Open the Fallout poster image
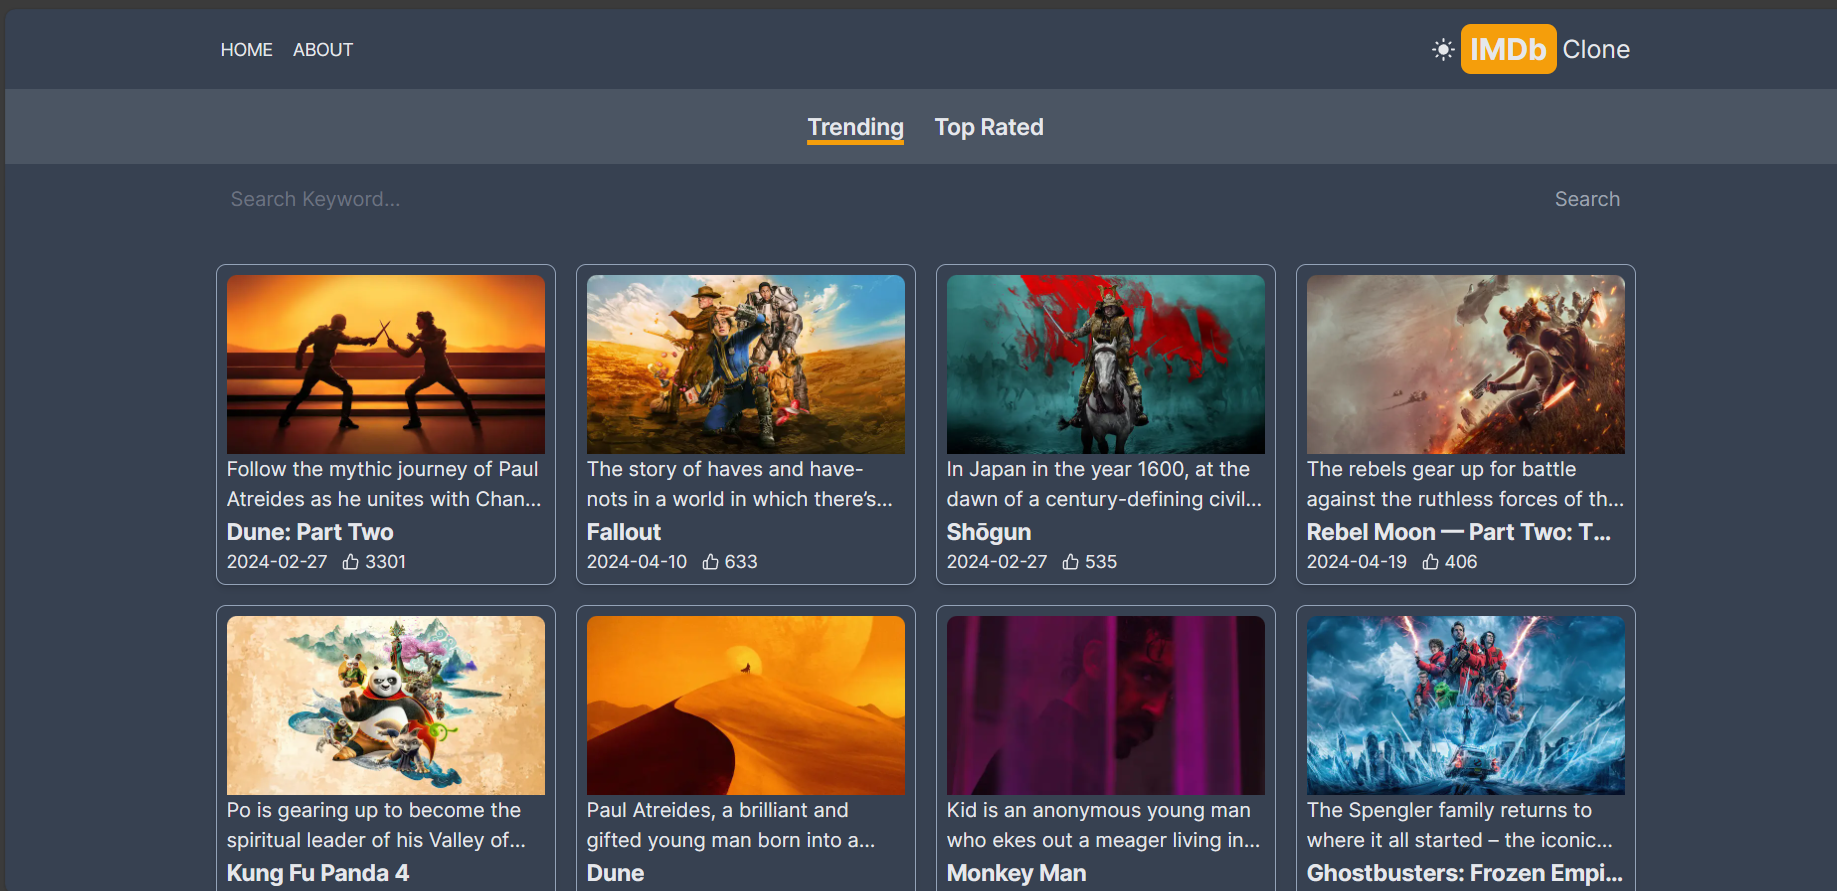 746,364
